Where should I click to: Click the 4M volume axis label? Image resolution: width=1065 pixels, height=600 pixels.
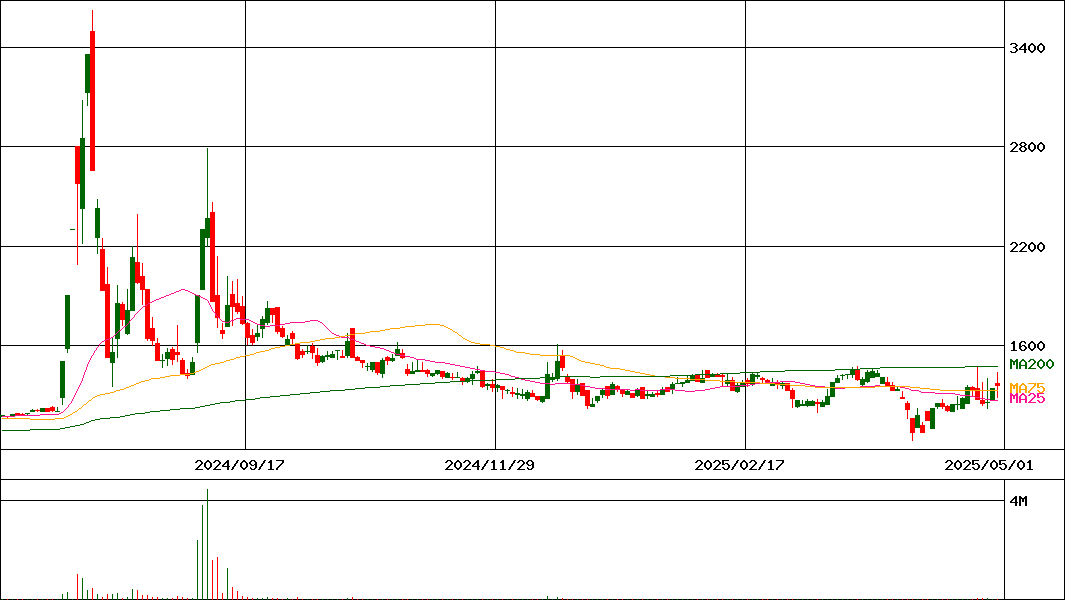(x=1018, y=501)
